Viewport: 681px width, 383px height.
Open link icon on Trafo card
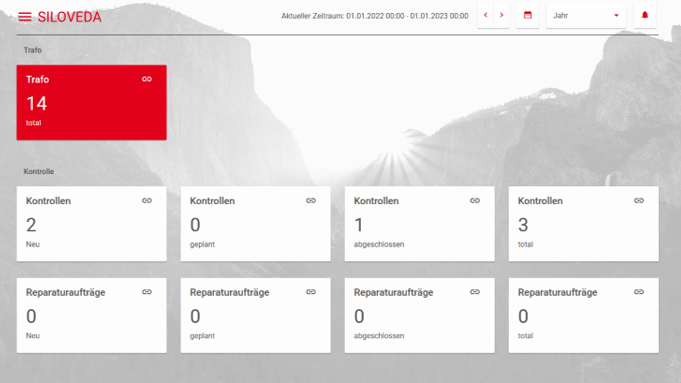click(147, 79)
